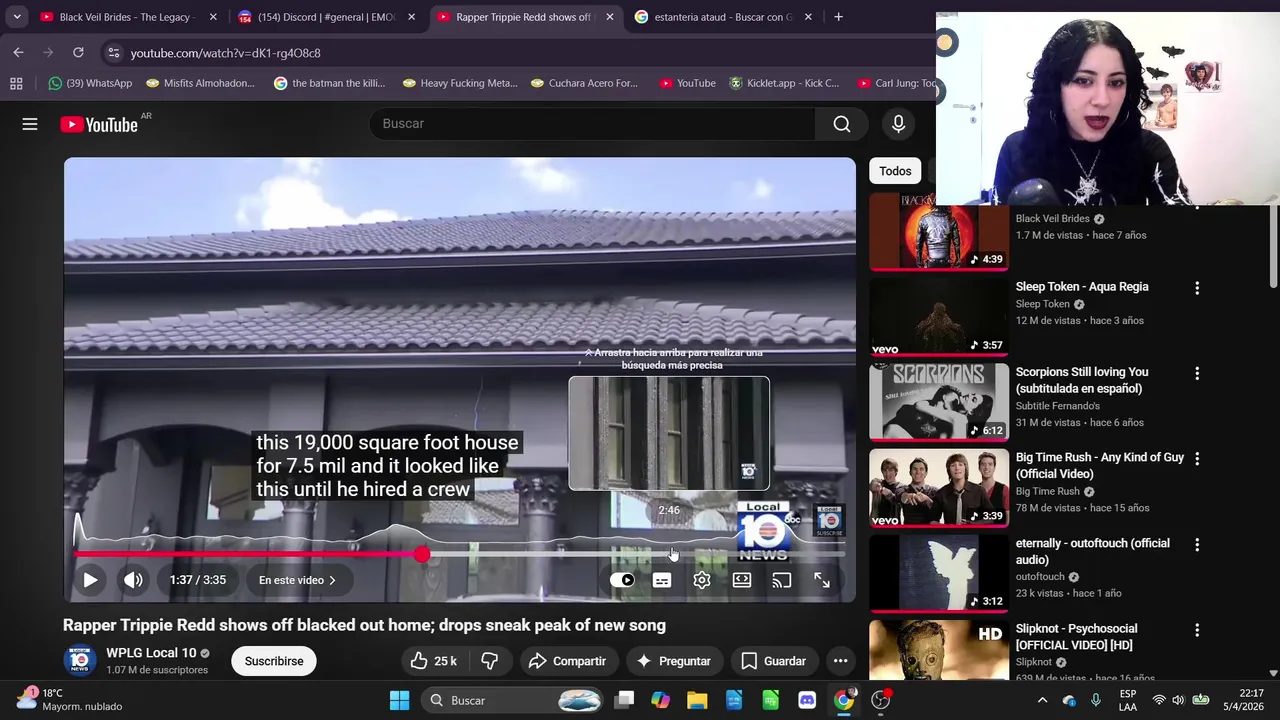Click Suscribirse to WPLG Local 10
The image size is (1280, 720).
274,661
